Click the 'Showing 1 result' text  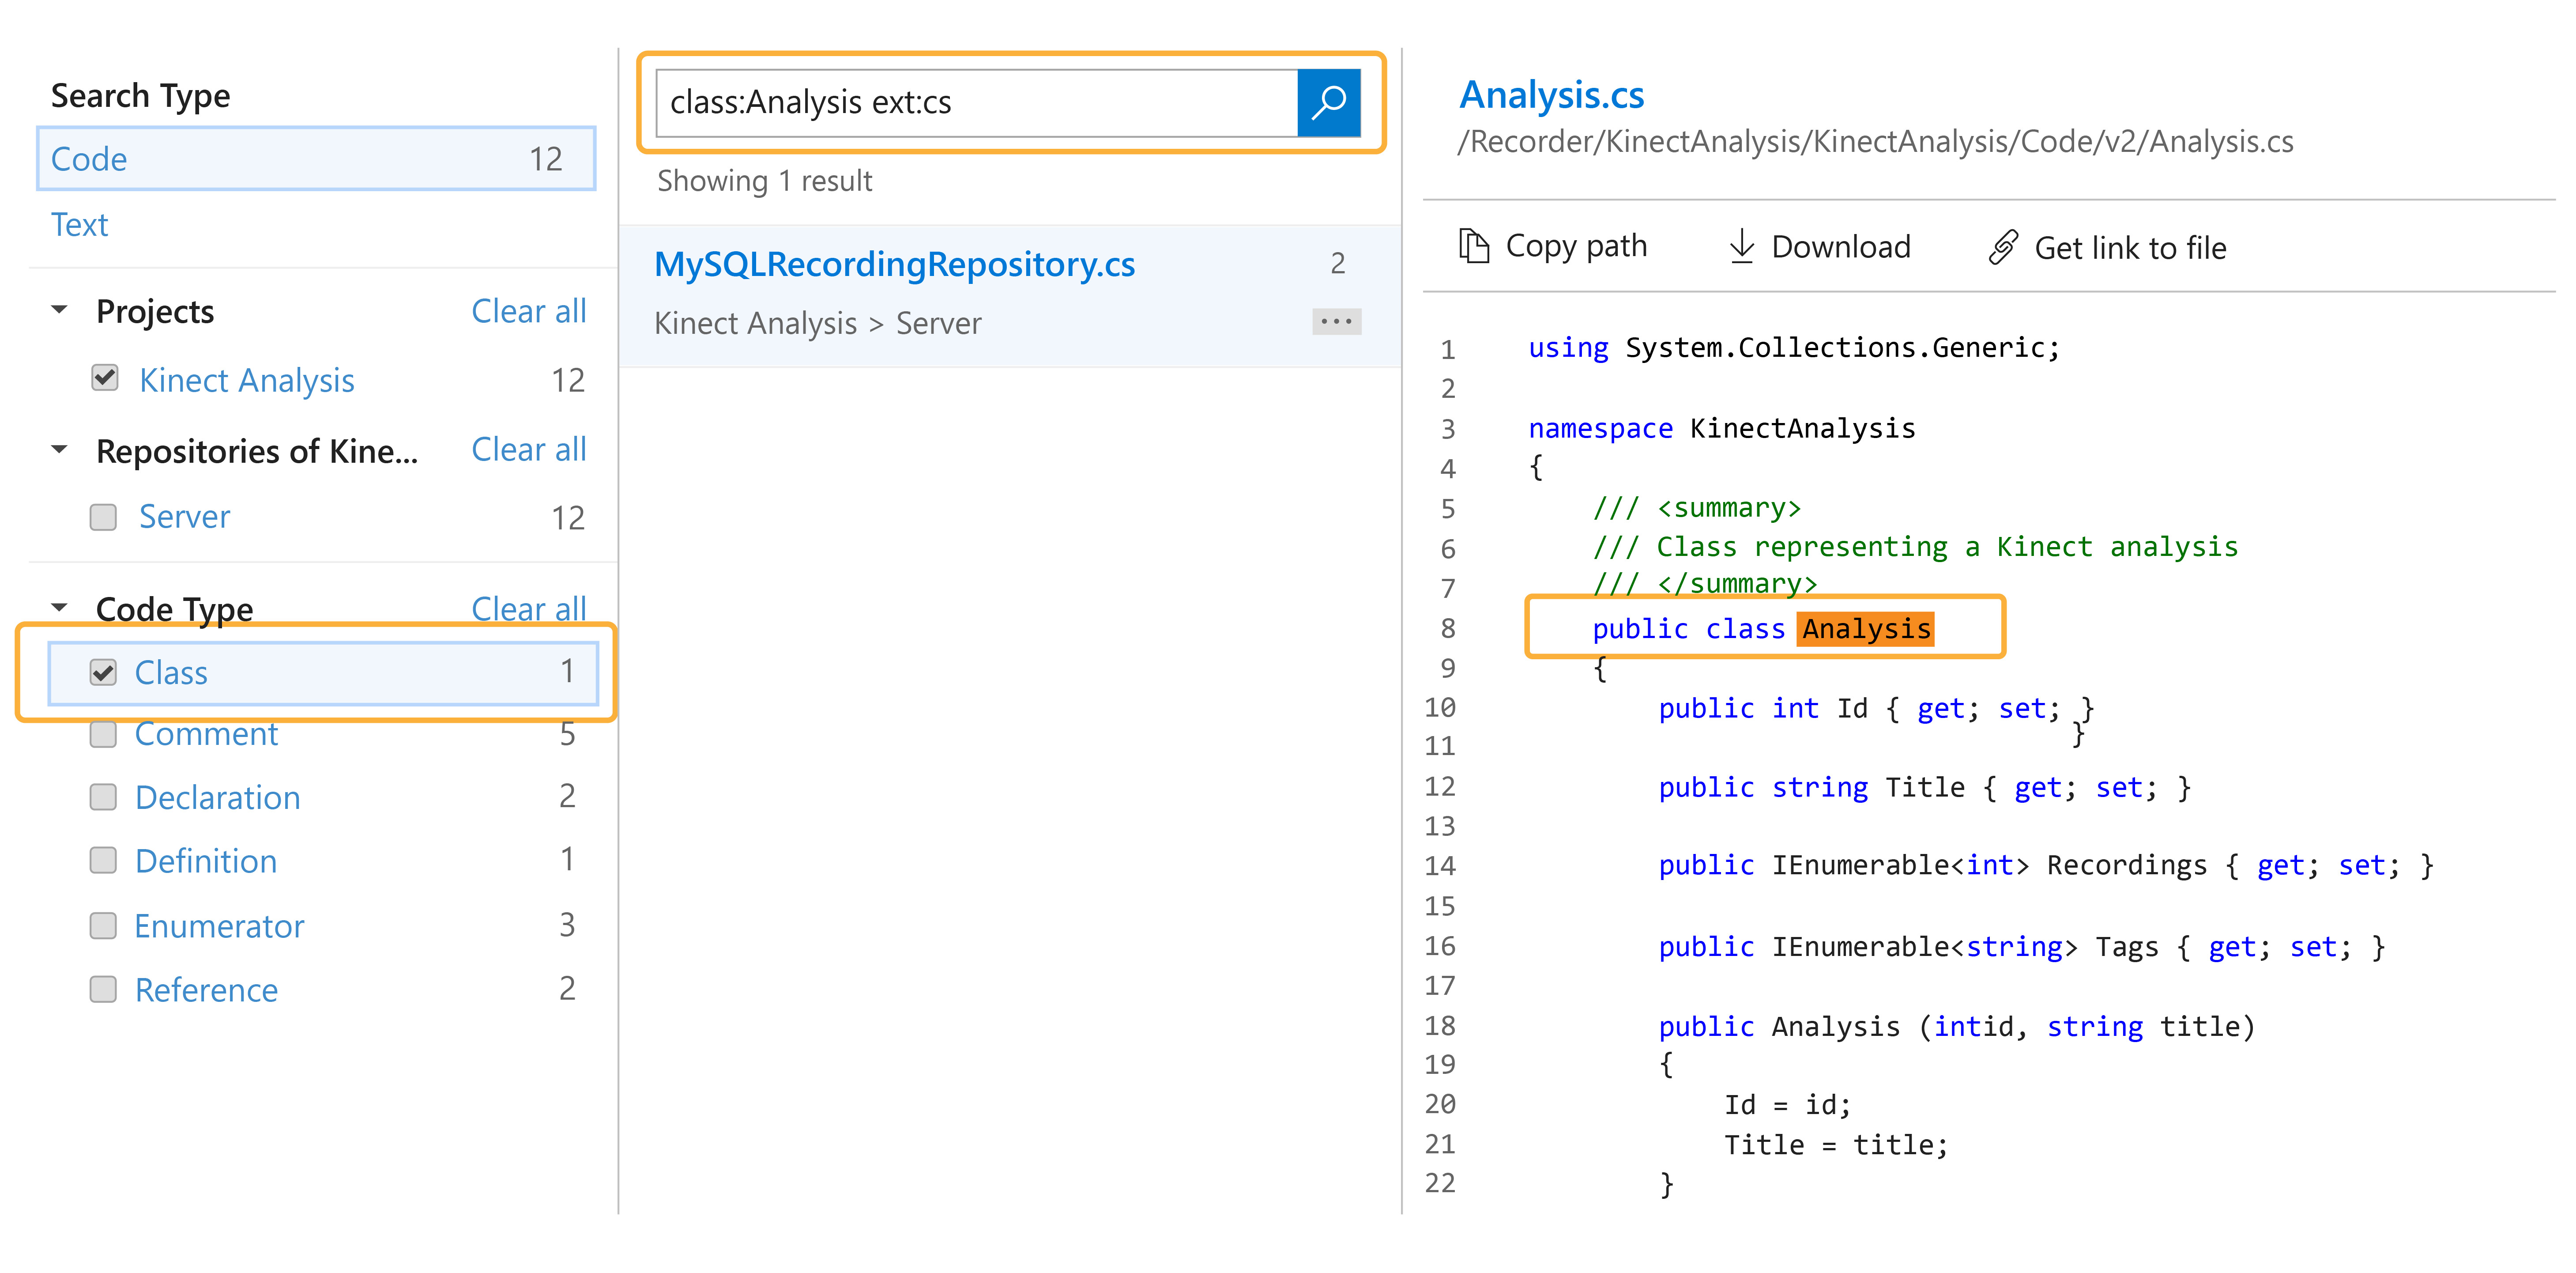coord(764,181)
